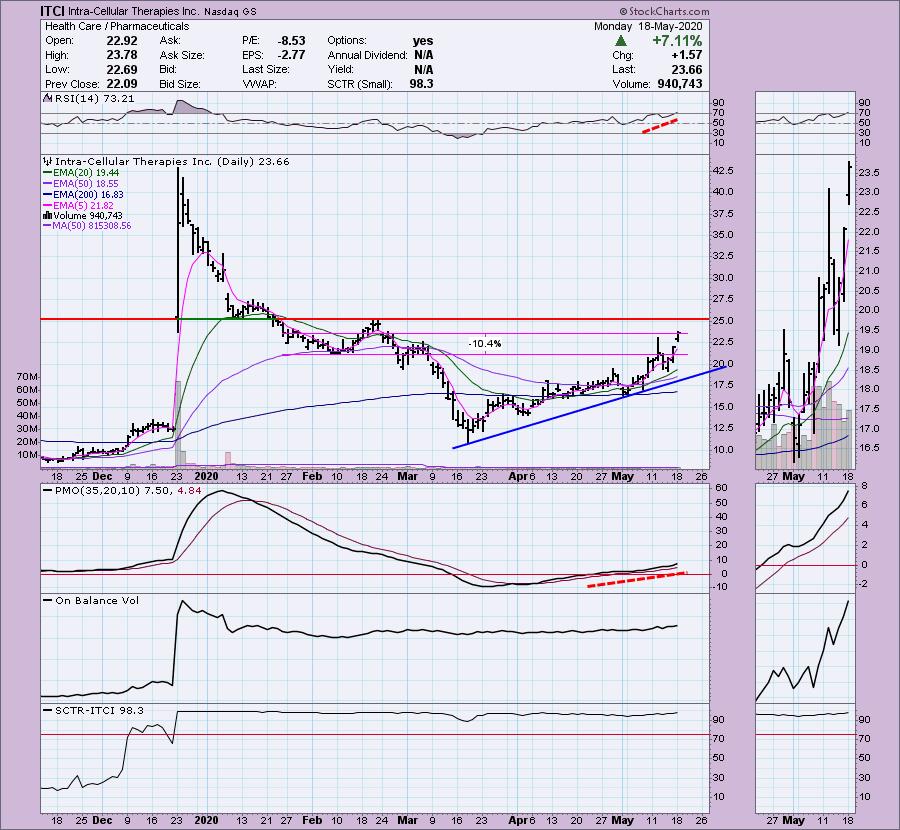Click the green up-arrow change indicator
The image size is (900, 830).
point(620,41)
